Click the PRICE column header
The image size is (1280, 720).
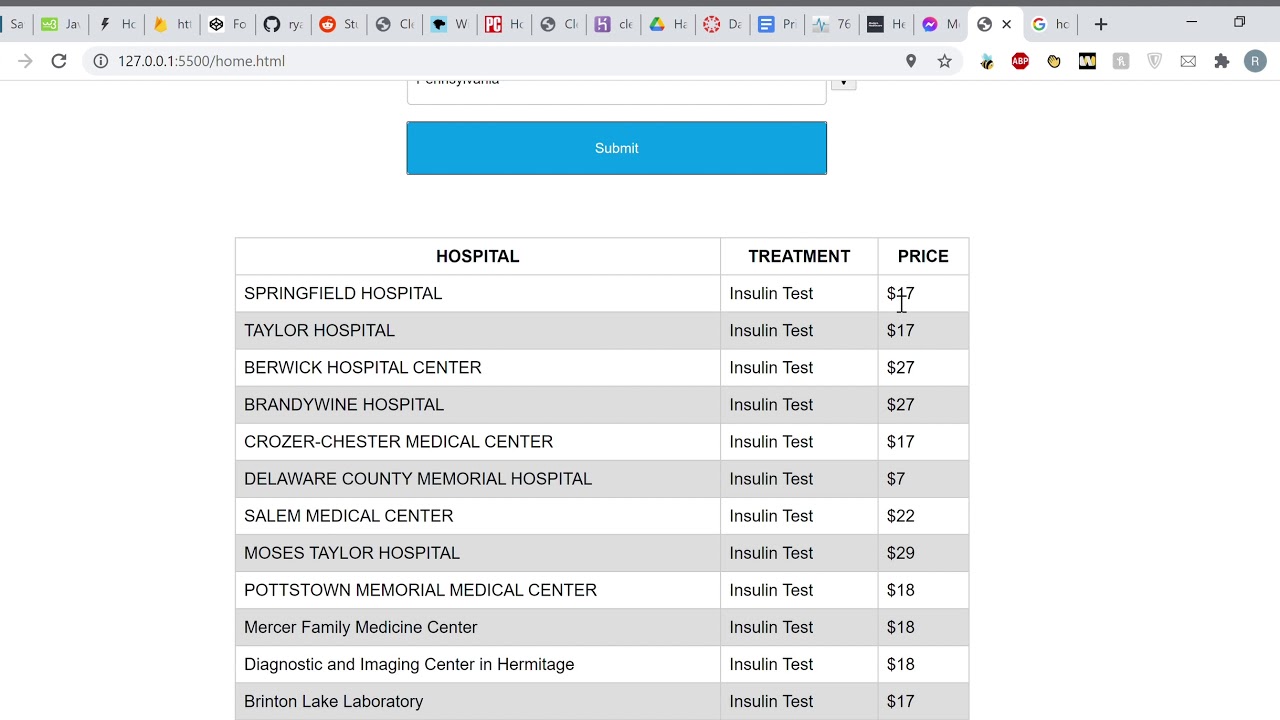click(923, 256)
